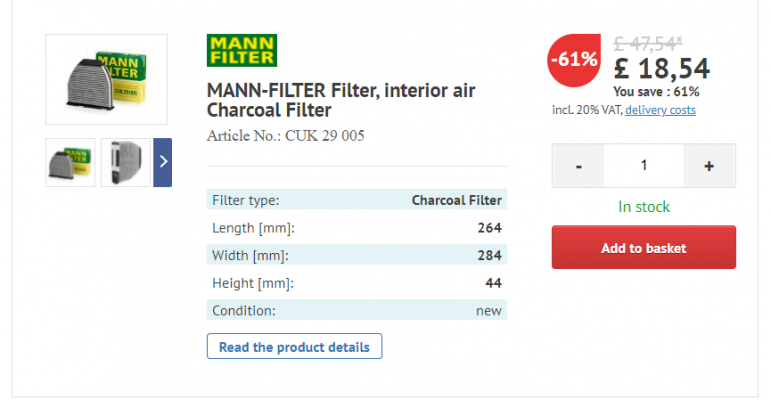Click the red -61% discount badge

pos(574,59)
